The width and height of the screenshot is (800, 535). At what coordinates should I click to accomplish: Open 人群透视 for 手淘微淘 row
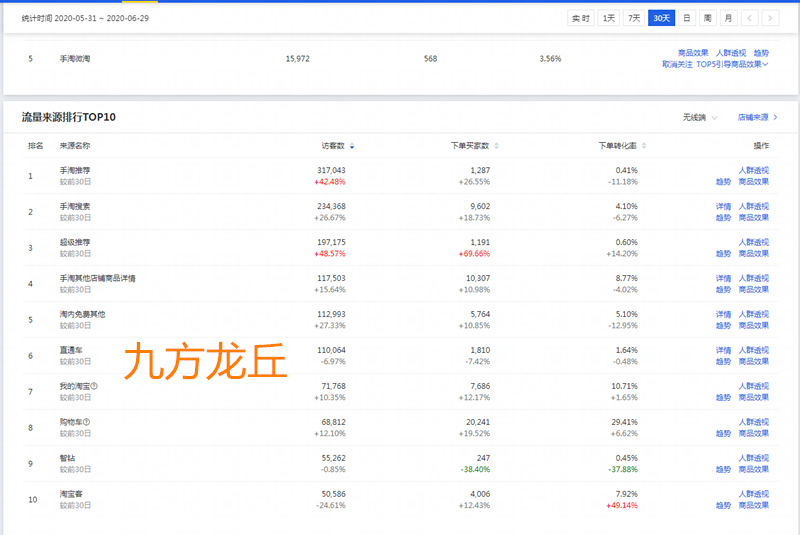pos(731,53)
